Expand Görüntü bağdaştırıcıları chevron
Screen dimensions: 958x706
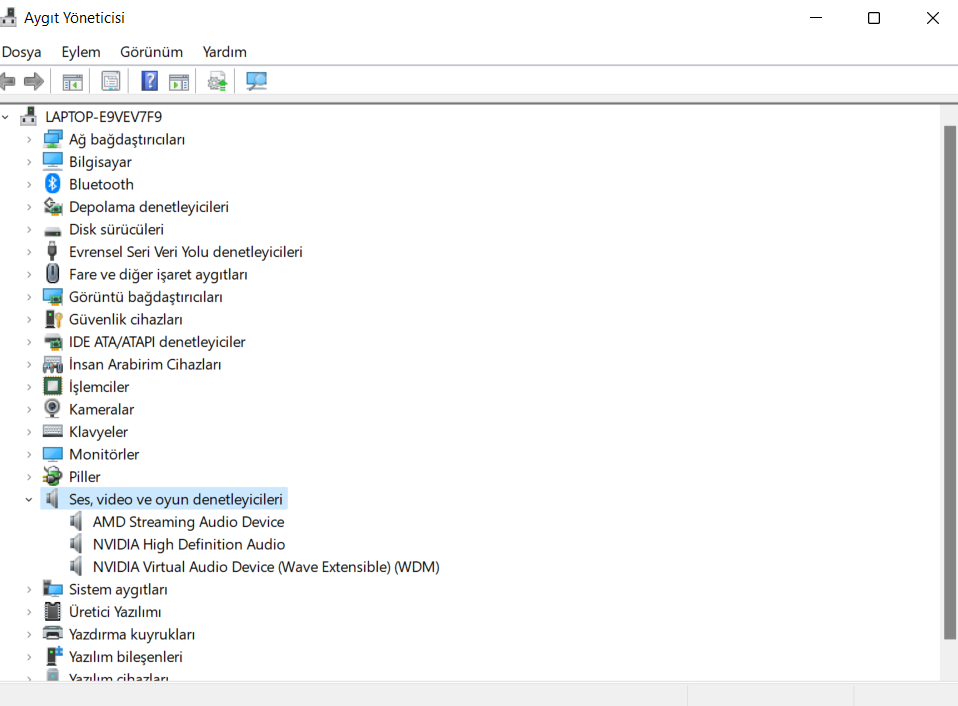coord(29,297)
